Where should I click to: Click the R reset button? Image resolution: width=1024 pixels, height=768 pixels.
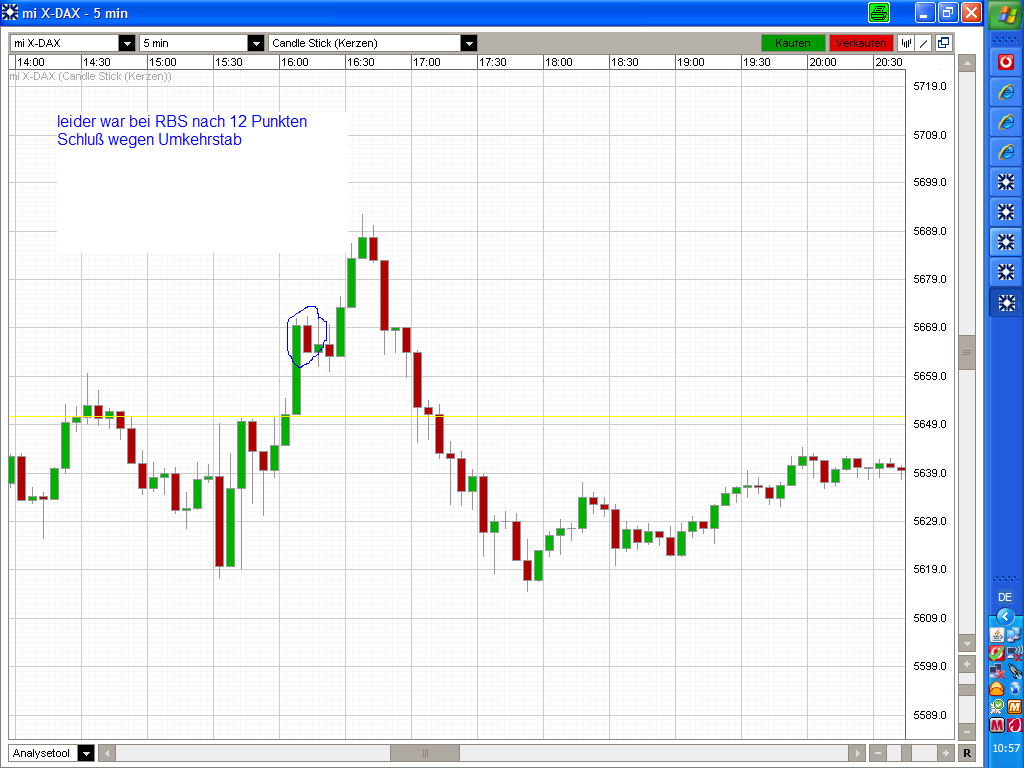coord(967,753)
